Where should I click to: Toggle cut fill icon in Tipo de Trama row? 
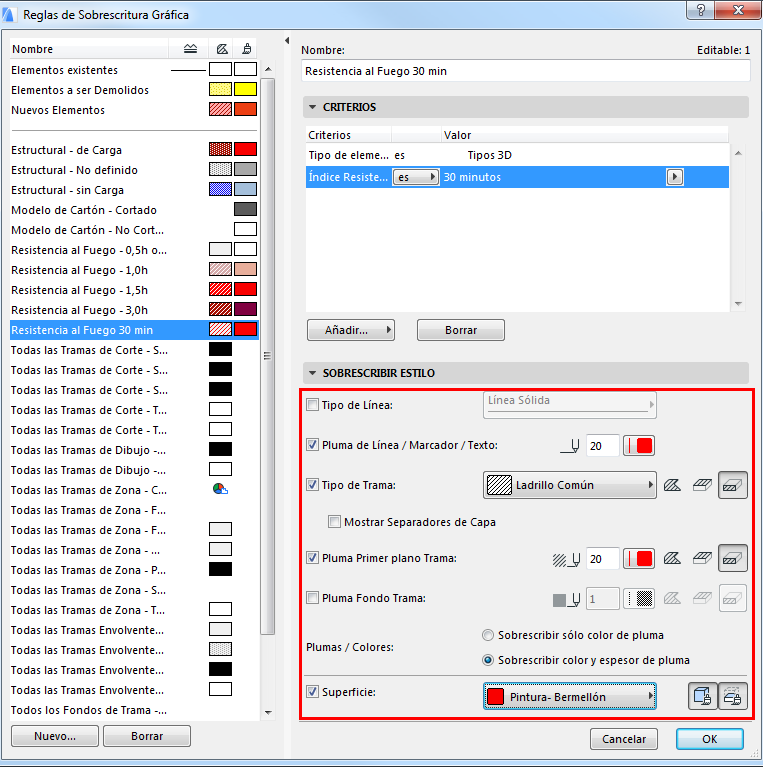coord(732,485)
